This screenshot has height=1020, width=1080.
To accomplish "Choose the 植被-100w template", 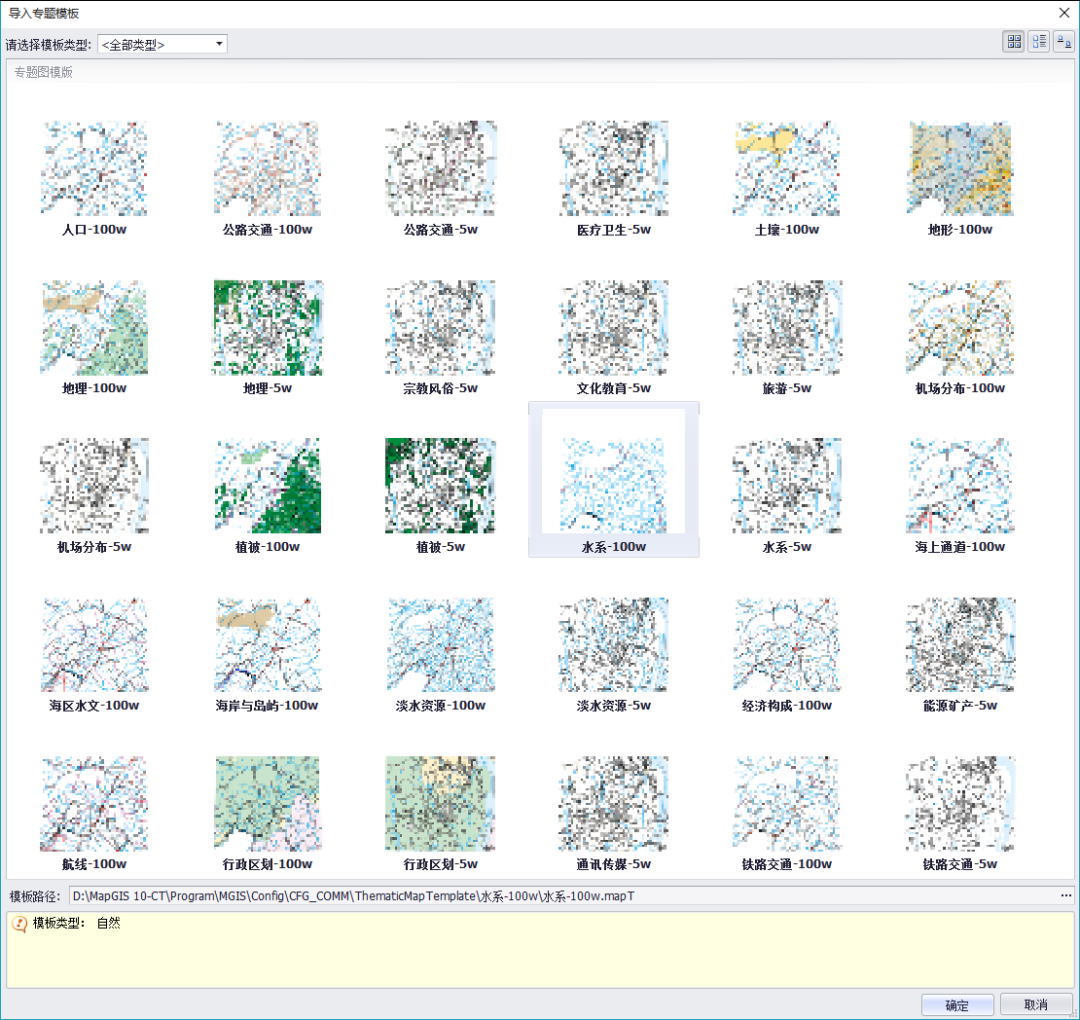I will (x=267, y=487).
